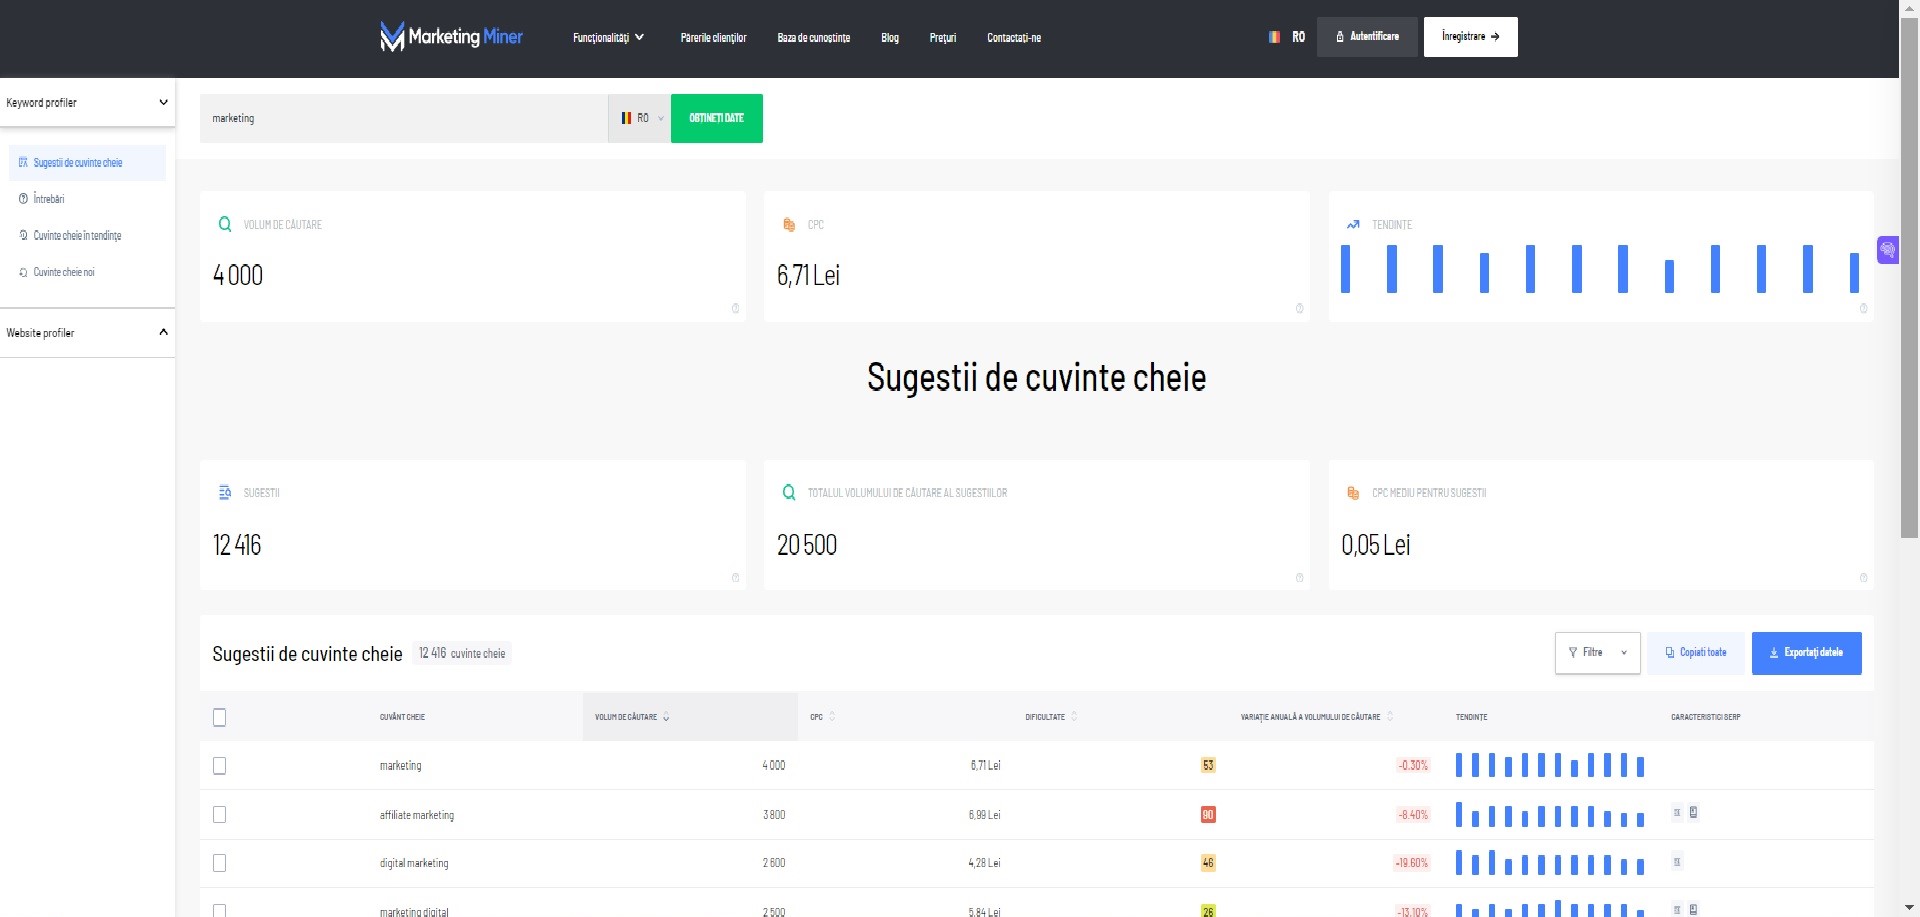Click the Exportați datele button

pos(1806,653)
